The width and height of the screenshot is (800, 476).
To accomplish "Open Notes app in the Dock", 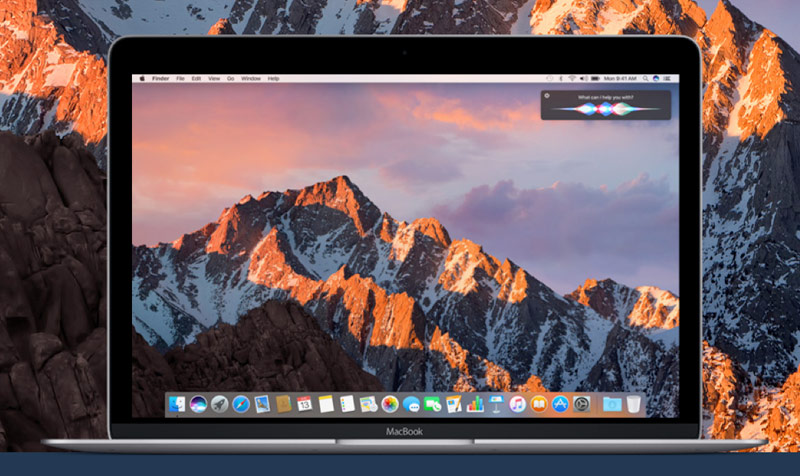I will pos(326,405).
